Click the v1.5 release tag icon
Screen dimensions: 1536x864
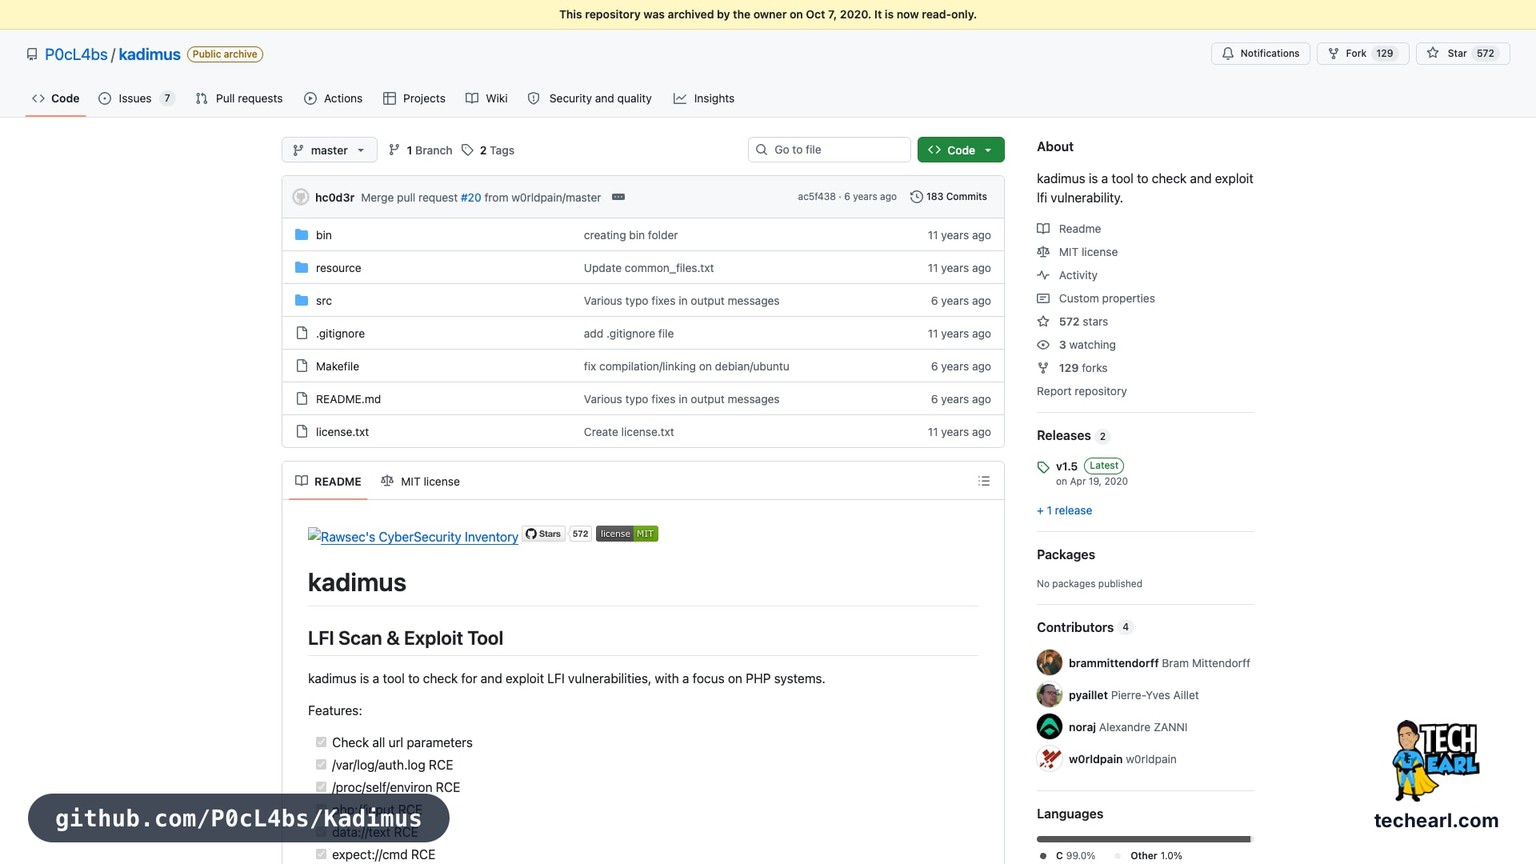tap(1043, 467)
